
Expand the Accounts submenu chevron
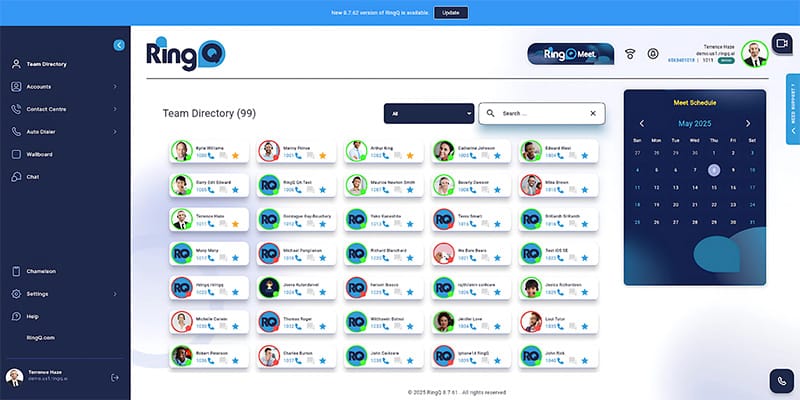tap(115, 87)
